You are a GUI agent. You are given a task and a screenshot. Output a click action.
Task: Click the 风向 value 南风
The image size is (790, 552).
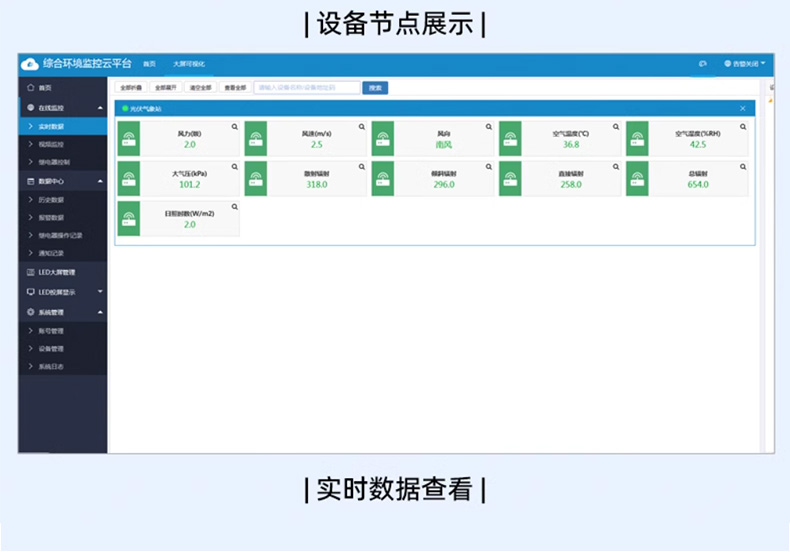[x=444, y=145]
